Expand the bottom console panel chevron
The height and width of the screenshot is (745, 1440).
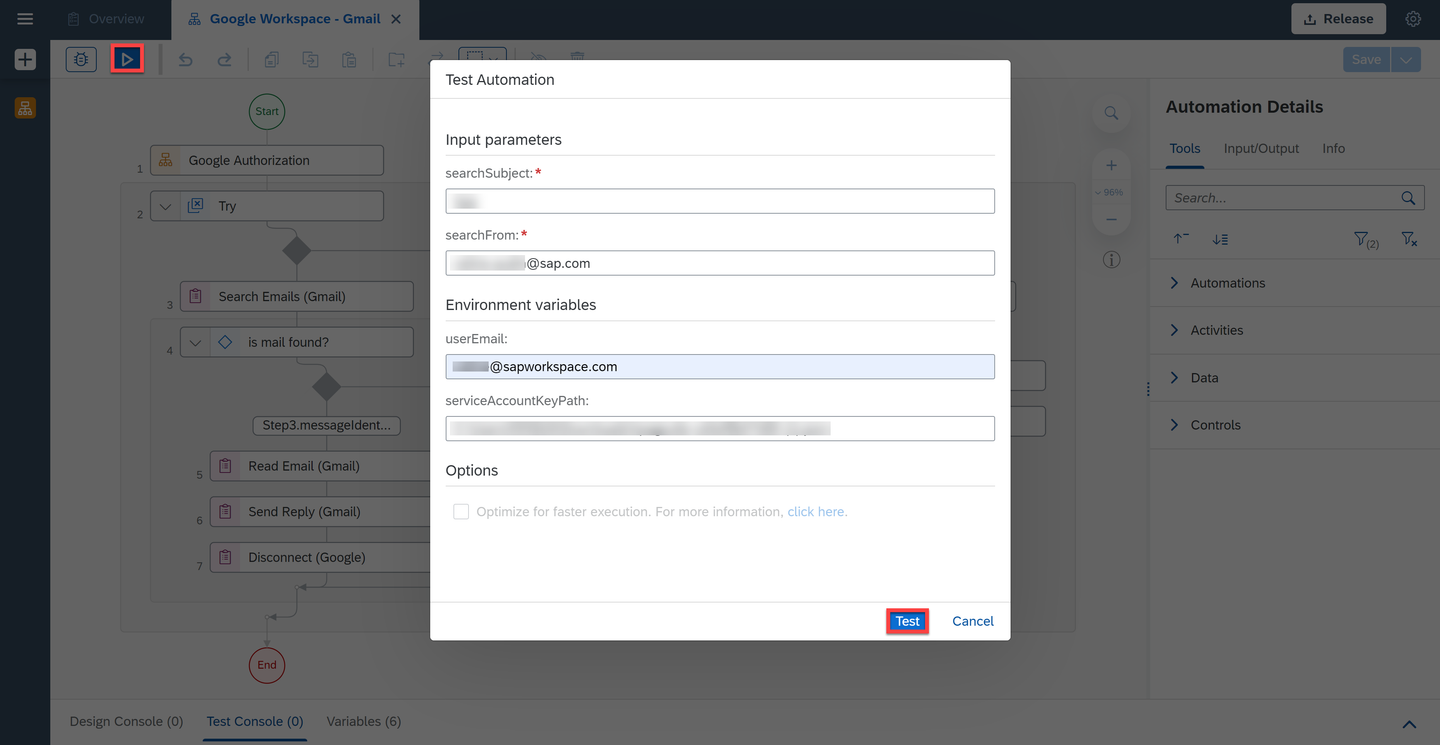[1409, 724]
